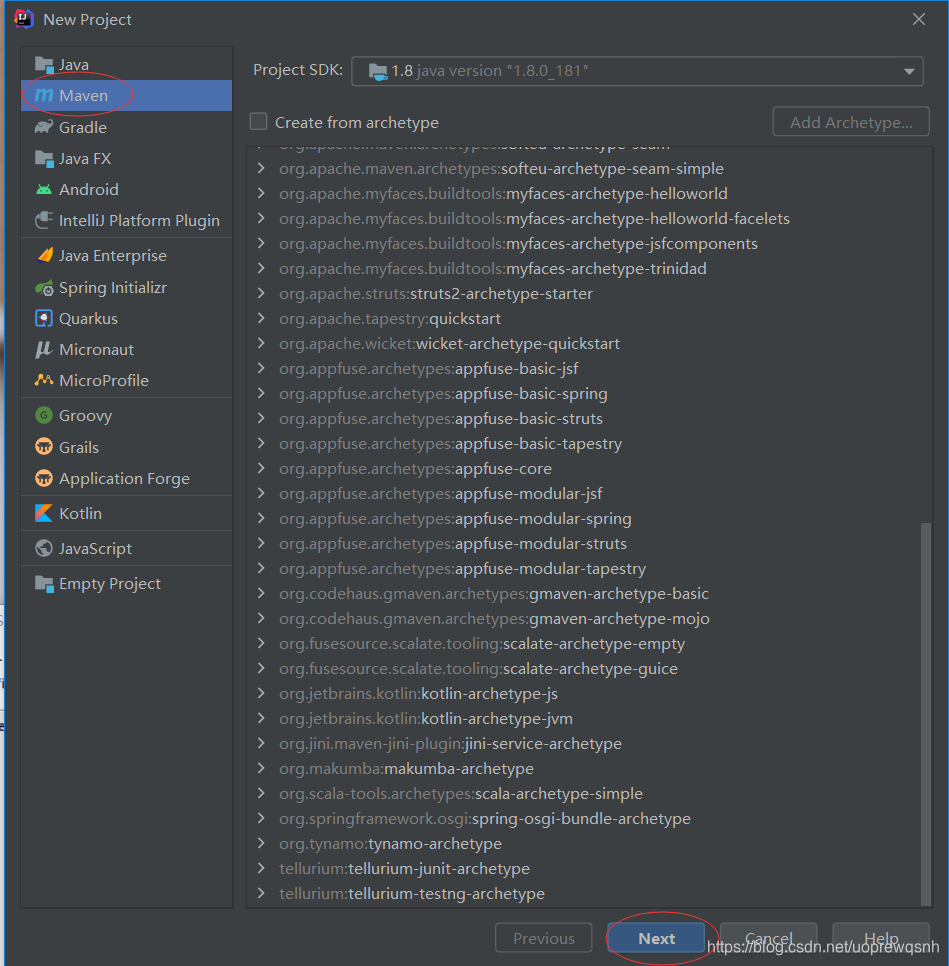Click the Grails icon

point(44,447)
